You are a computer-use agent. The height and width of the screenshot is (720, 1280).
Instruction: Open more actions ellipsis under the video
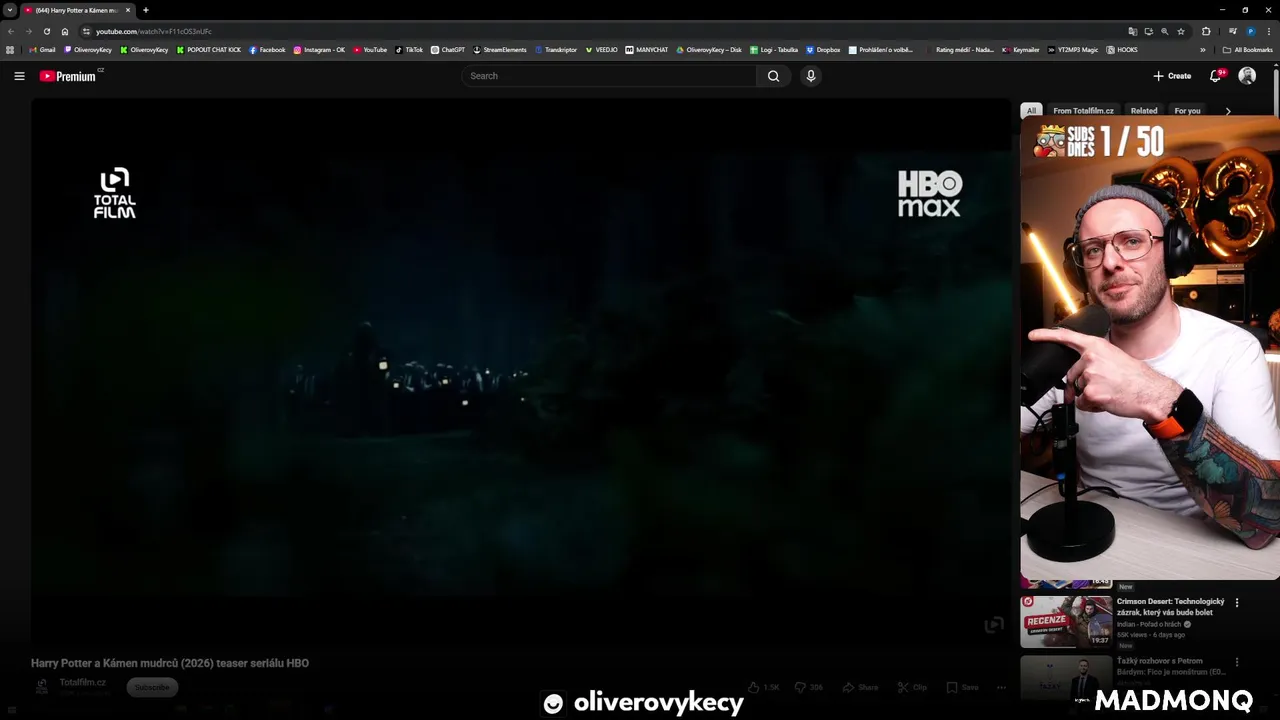[x=1000, y=687]
